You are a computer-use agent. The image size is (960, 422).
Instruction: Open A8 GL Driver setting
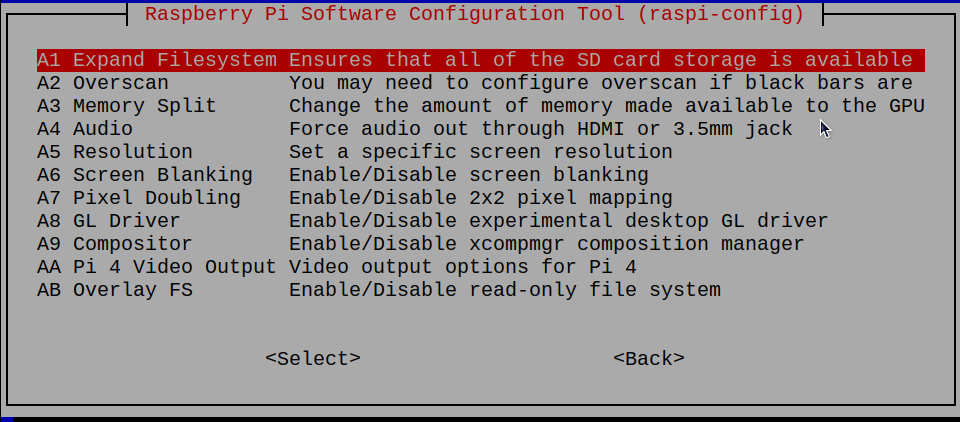click(109, 221)
